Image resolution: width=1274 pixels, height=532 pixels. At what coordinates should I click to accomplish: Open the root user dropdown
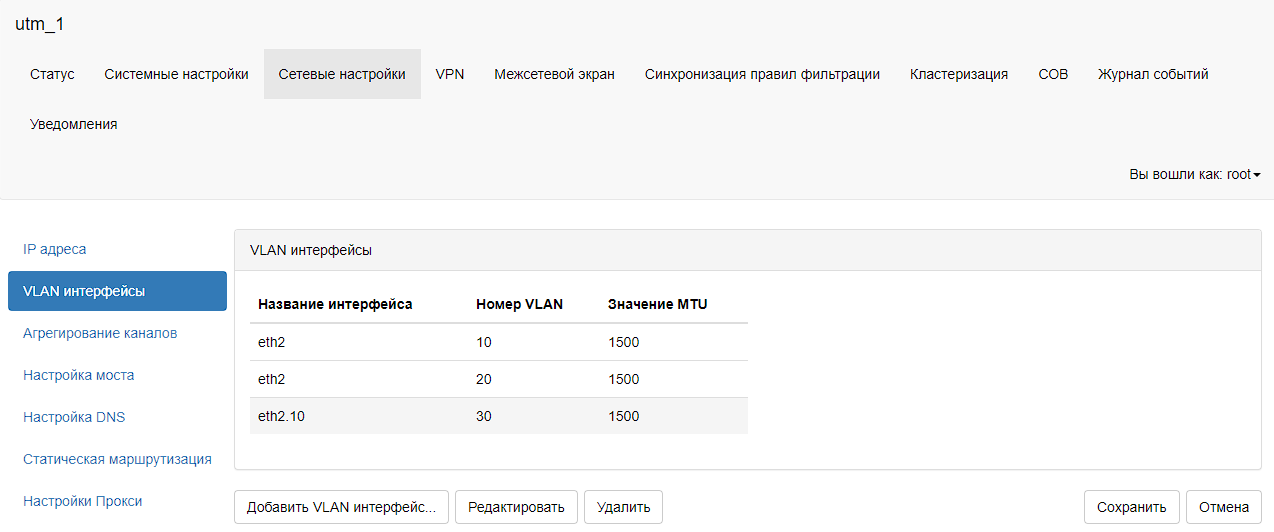1194,174
